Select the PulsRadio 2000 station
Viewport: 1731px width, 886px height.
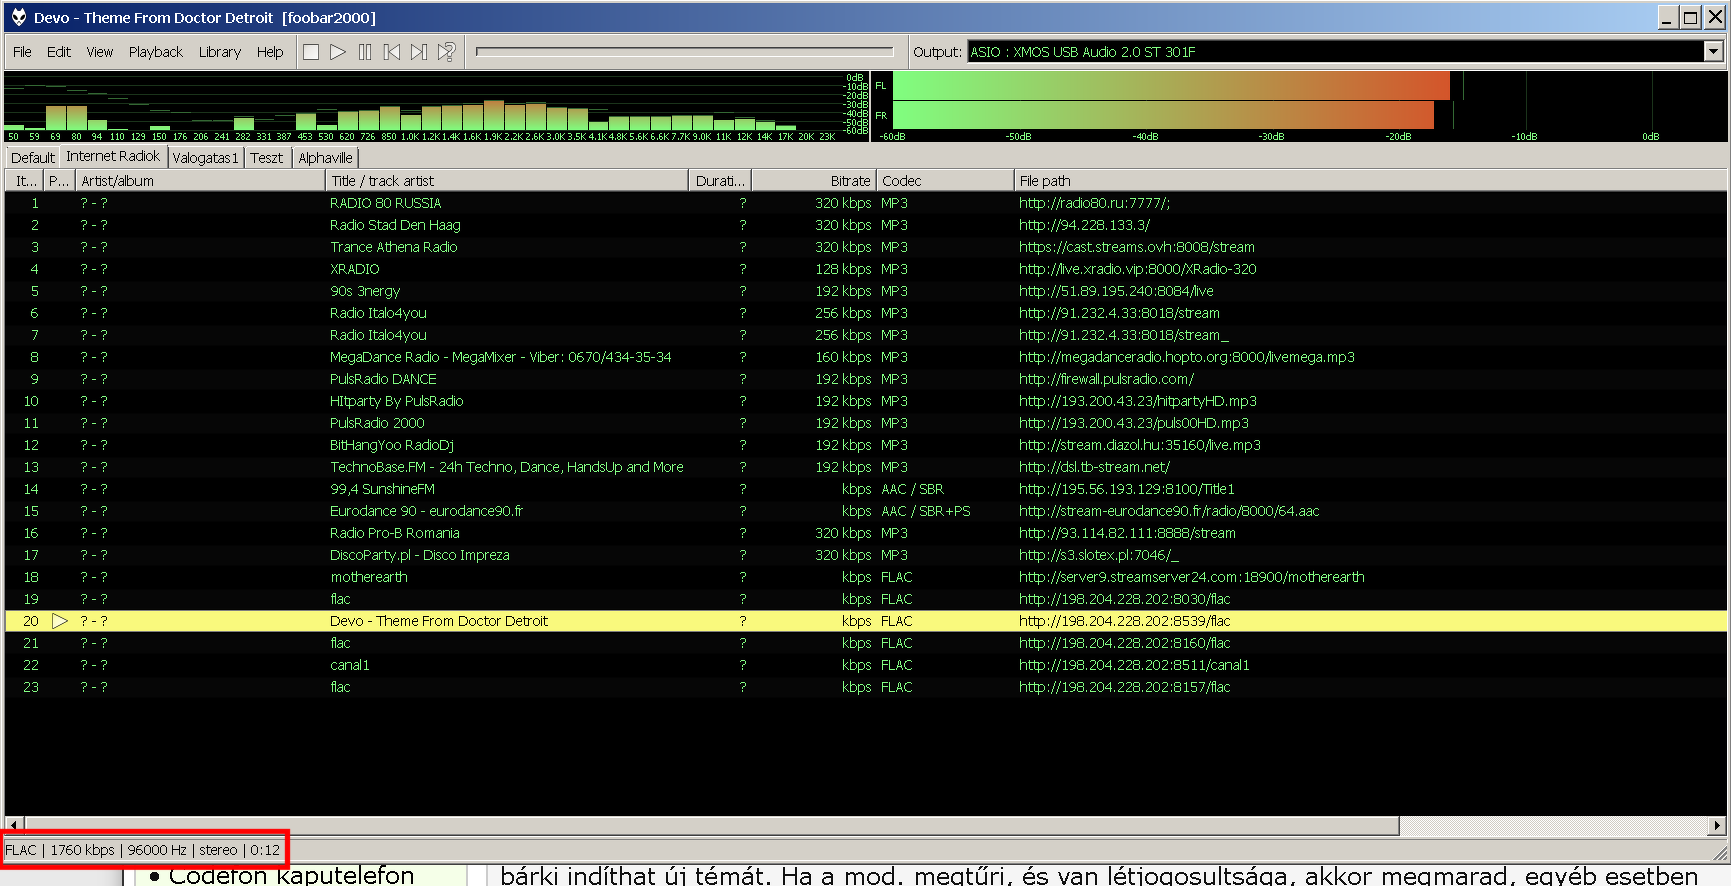click(x=865, y=423)
